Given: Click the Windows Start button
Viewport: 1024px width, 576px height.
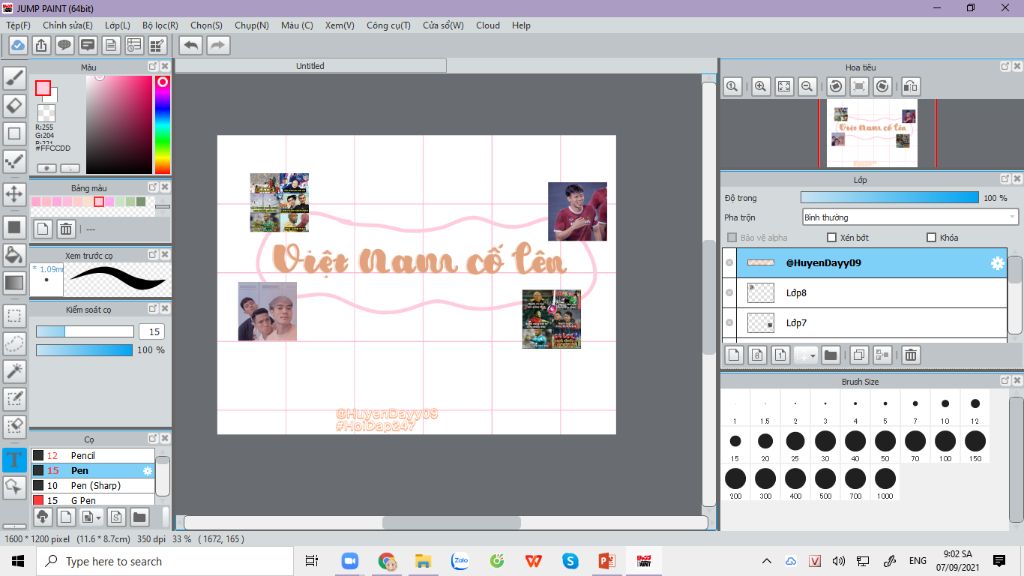Looking at the screenshot, I should pos(18,561).
